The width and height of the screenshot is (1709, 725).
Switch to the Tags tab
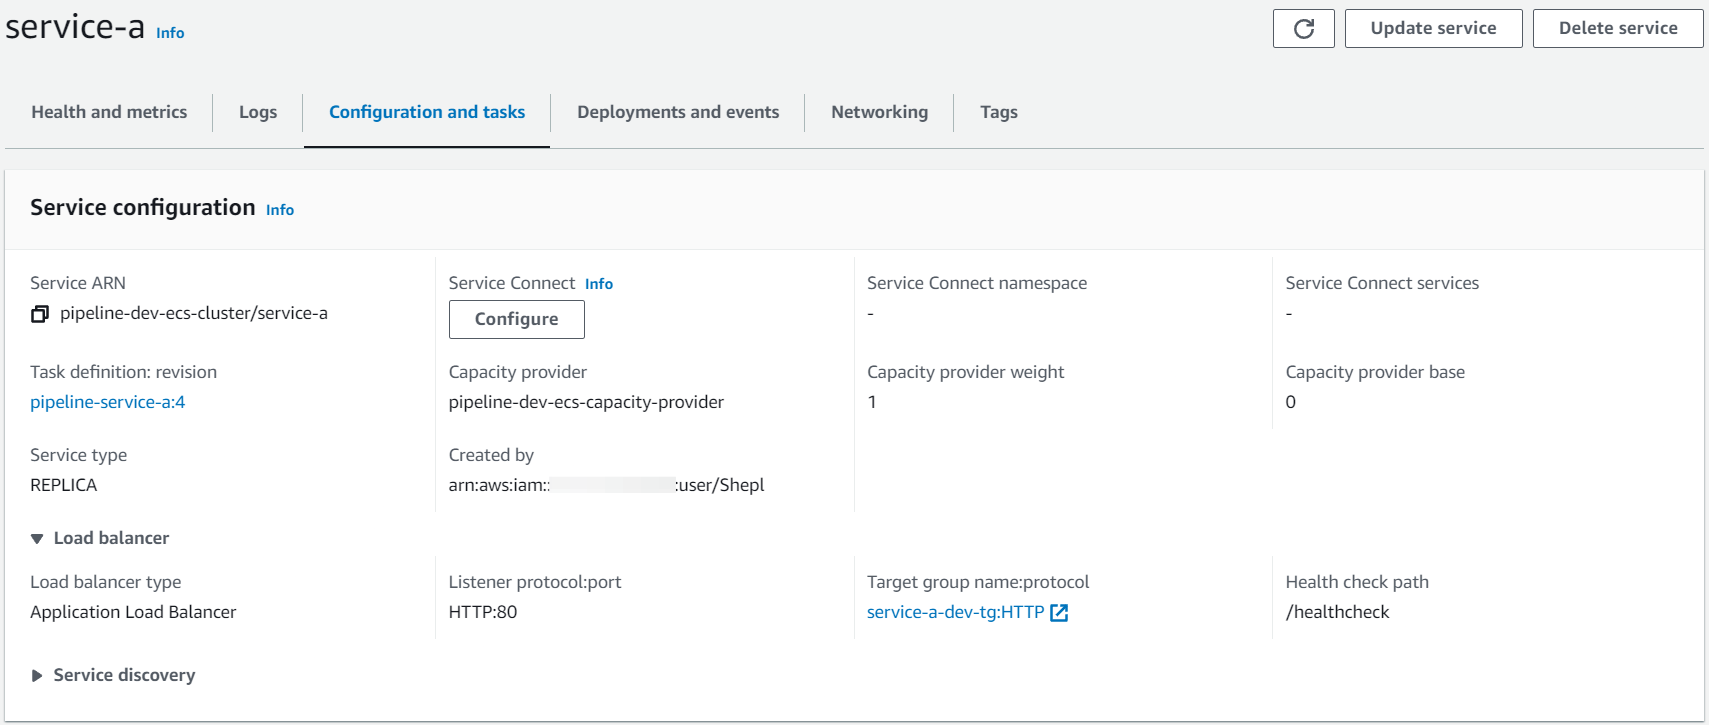tap(998, 112)
